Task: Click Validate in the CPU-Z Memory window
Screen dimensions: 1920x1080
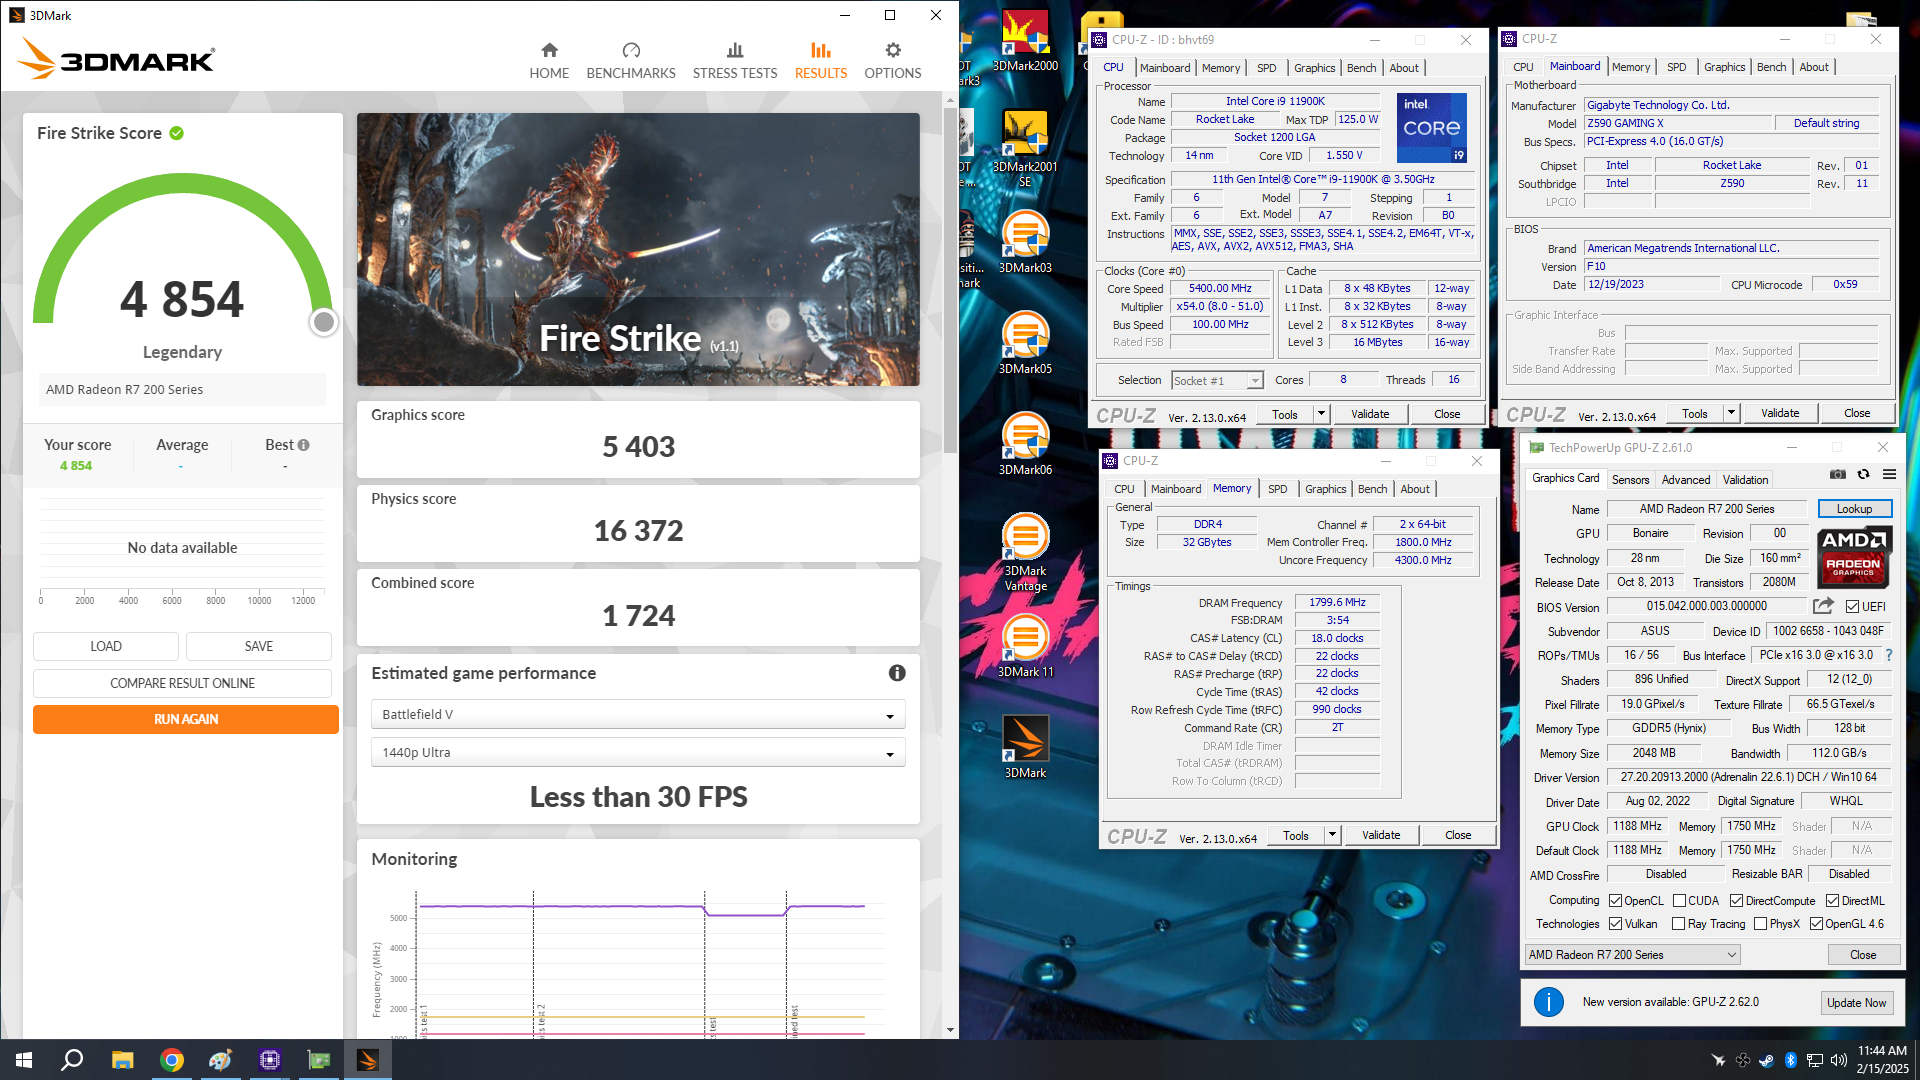Action: 1381,836
